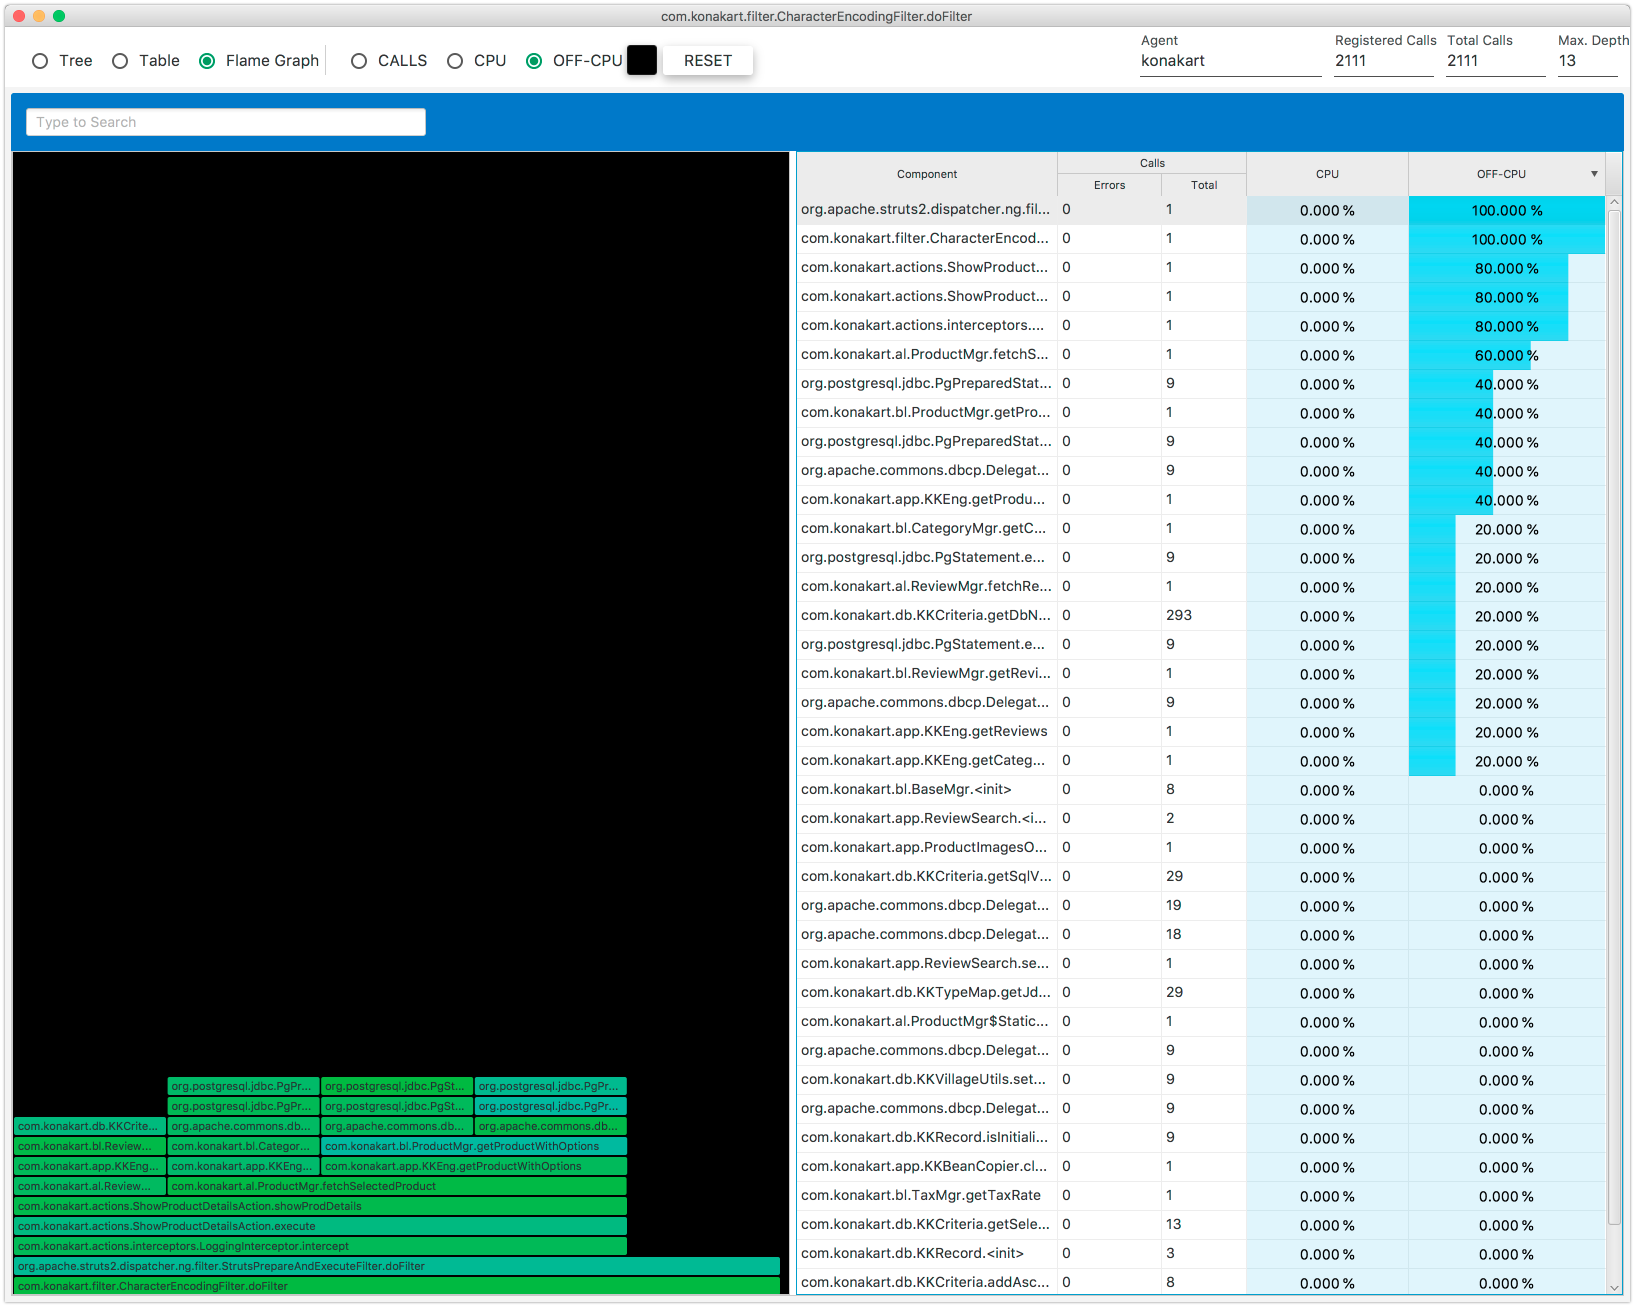This screenshot has width=1635, height=1307.
Task: Select the com.konakart.bl.BaseMgr.<init> row
Action: click(1201, 790)
